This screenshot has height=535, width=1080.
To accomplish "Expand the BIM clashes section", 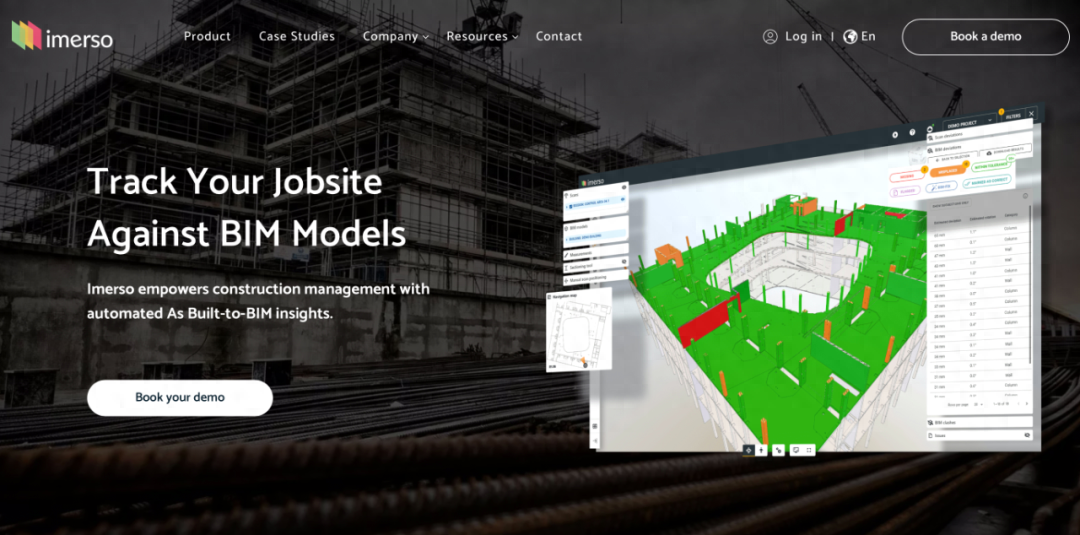I will coord(979,422).
